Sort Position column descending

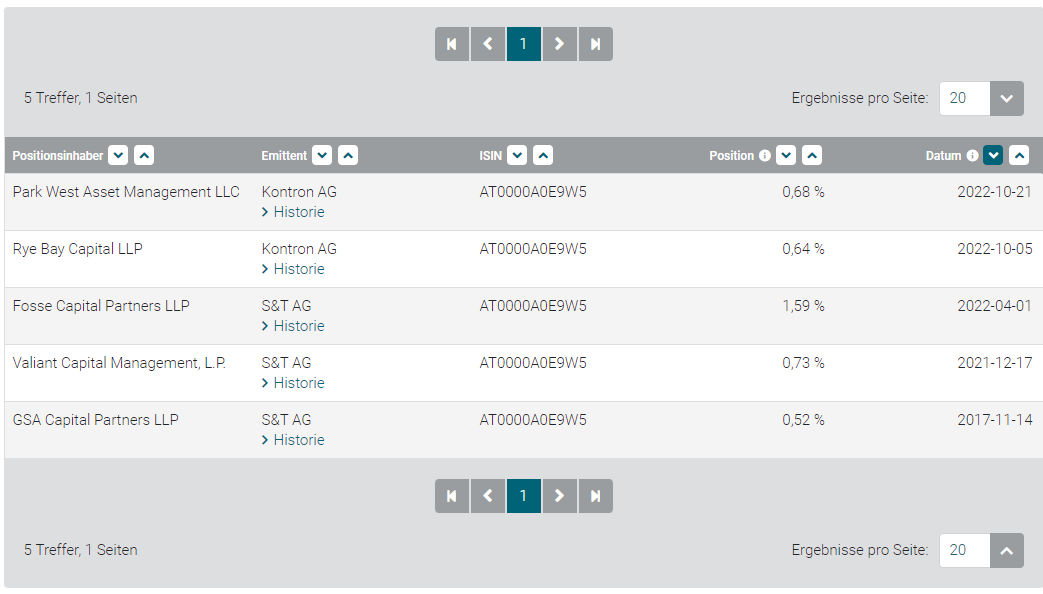(786, 155)
